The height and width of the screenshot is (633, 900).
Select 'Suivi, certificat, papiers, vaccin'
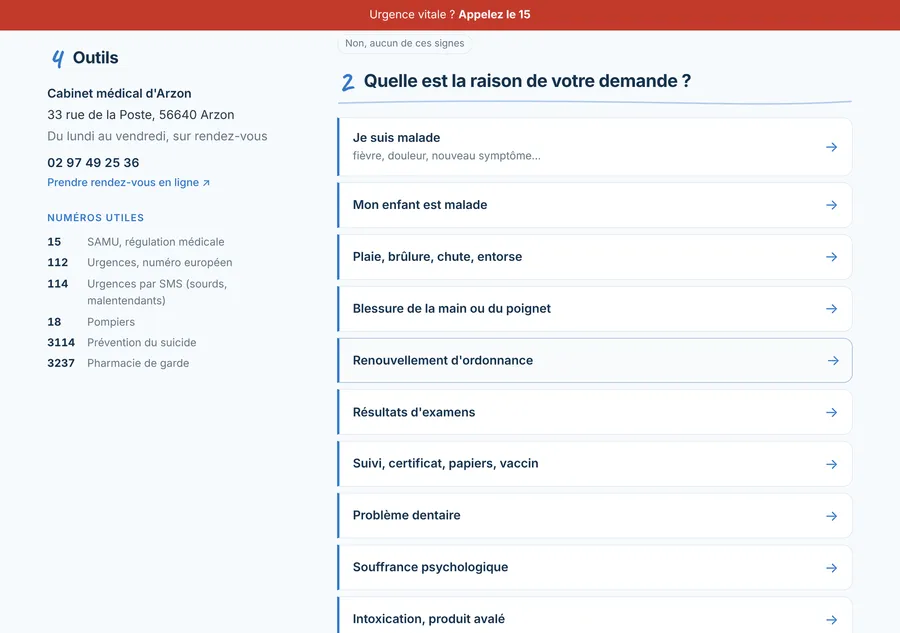click(595, 464)
